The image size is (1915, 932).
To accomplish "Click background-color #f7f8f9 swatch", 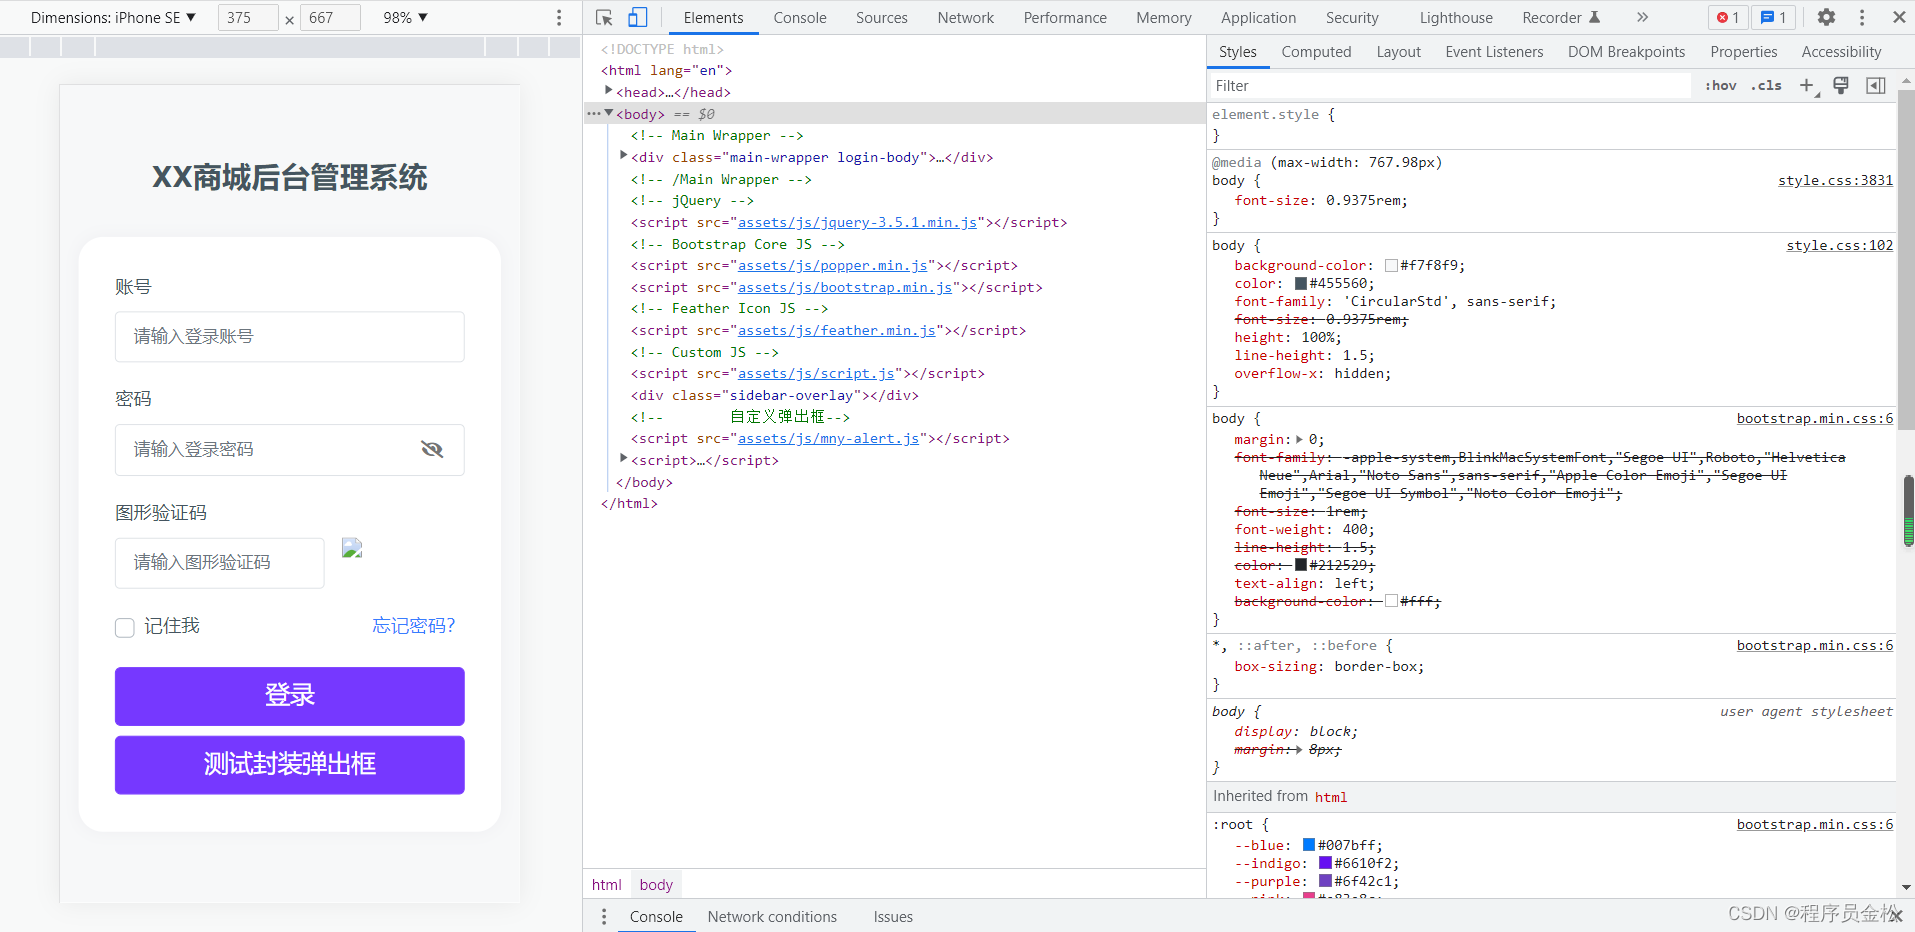I will [1391, 265].
